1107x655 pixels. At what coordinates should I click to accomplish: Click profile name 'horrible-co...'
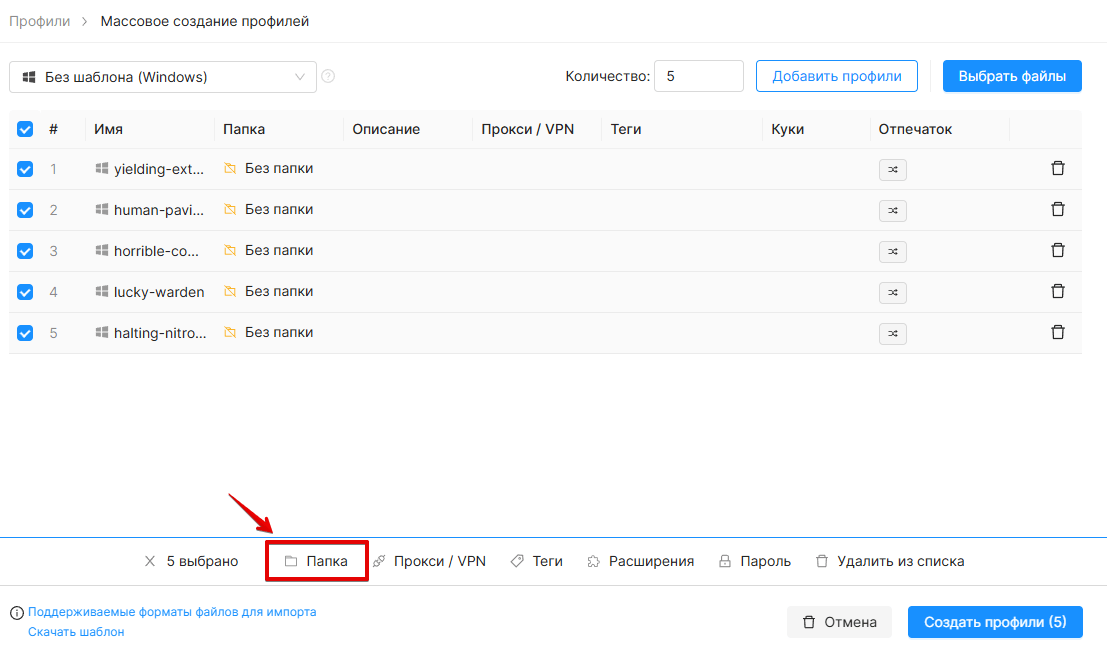(x=156, y=251)
